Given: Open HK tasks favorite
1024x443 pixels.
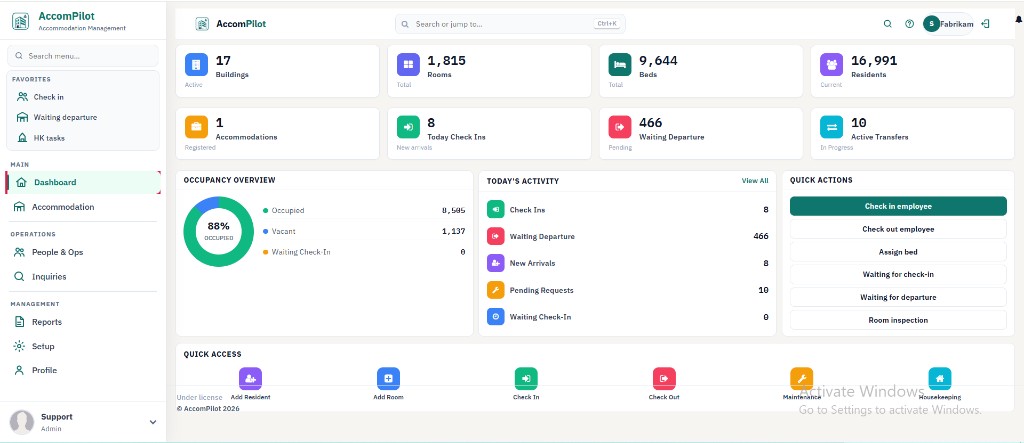Looking at the screenshot, I should click(84, 138).
